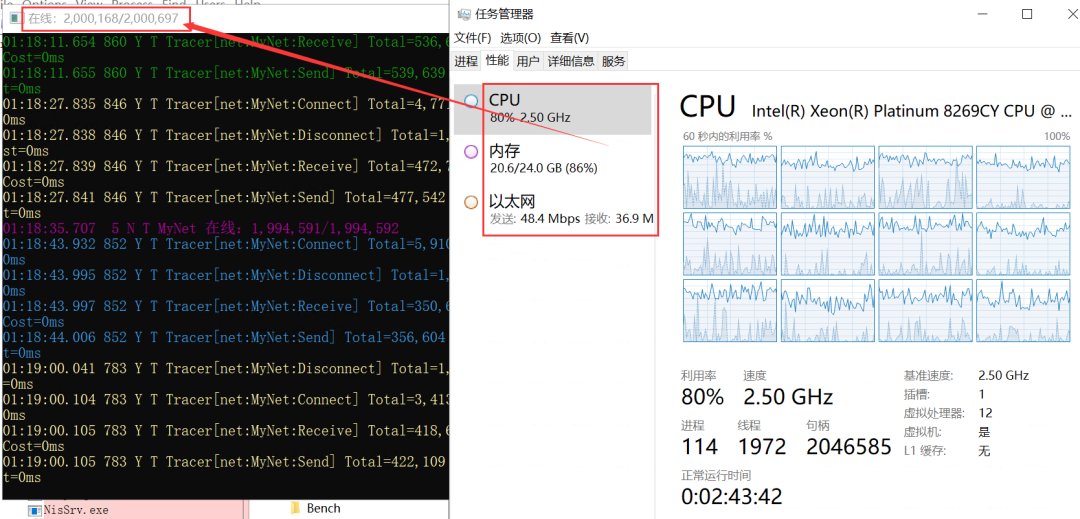Select the 以太网 item in performance sidebar
The image size is (1080, 519).
click(x=552, y=210)
